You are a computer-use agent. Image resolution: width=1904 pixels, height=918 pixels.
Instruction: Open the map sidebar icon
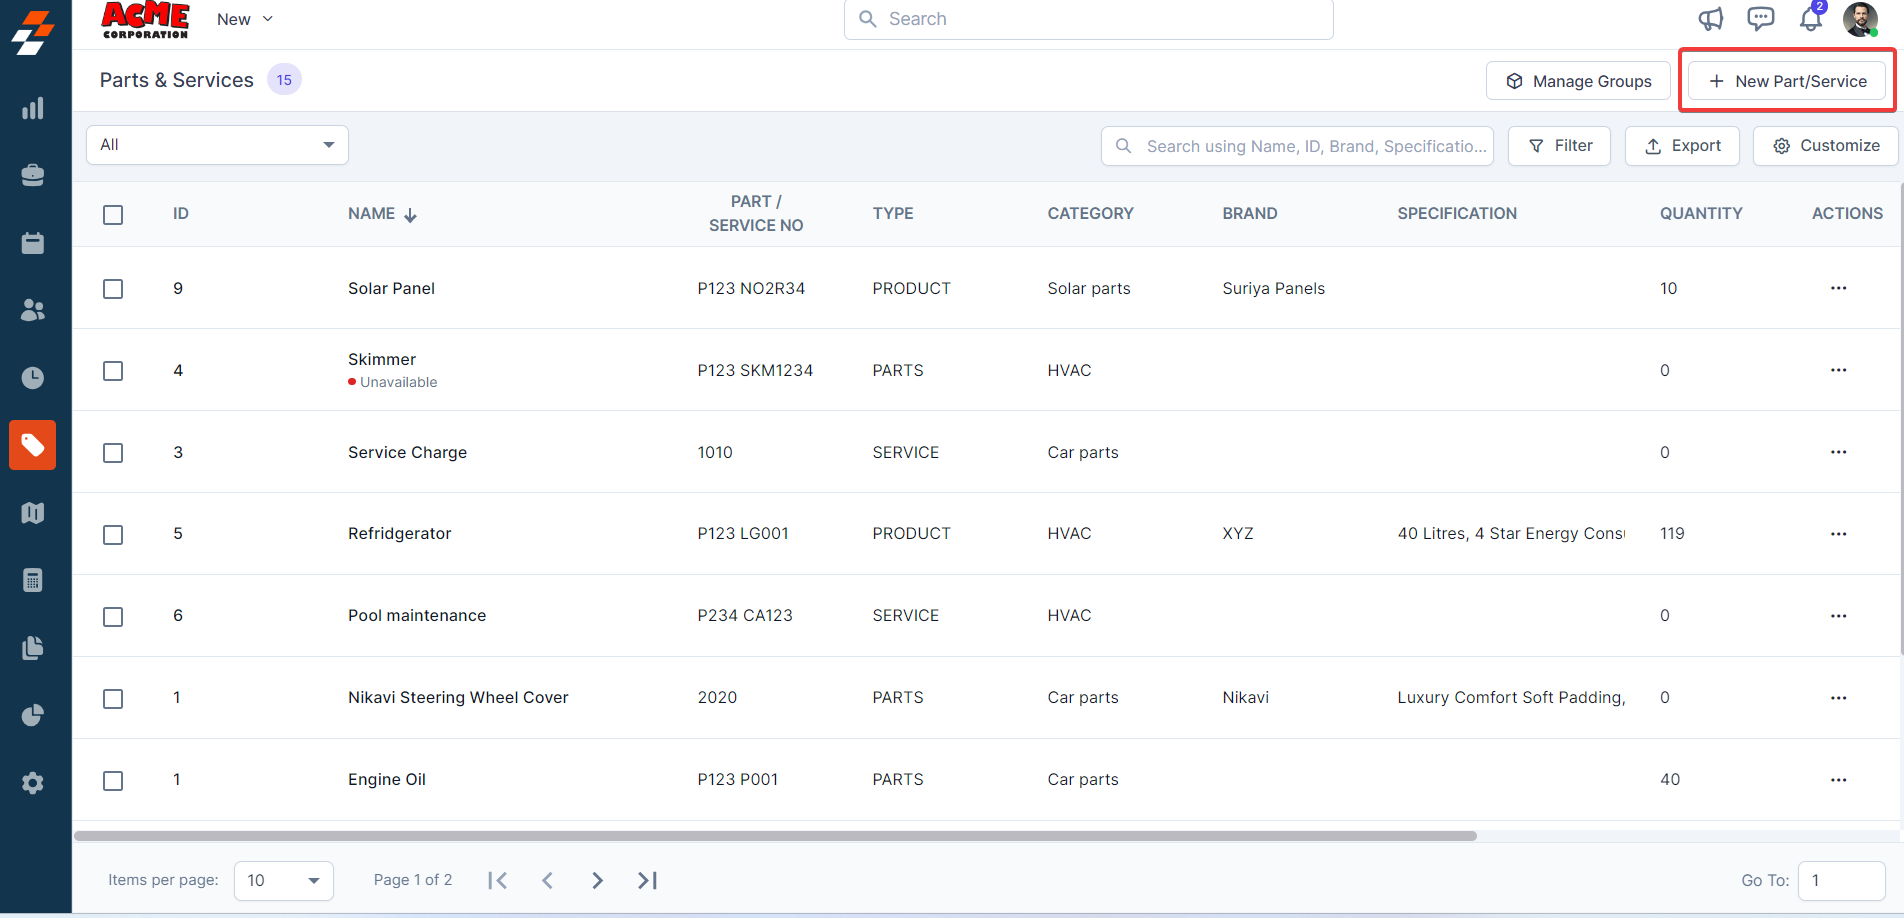(x=33, y=513)
